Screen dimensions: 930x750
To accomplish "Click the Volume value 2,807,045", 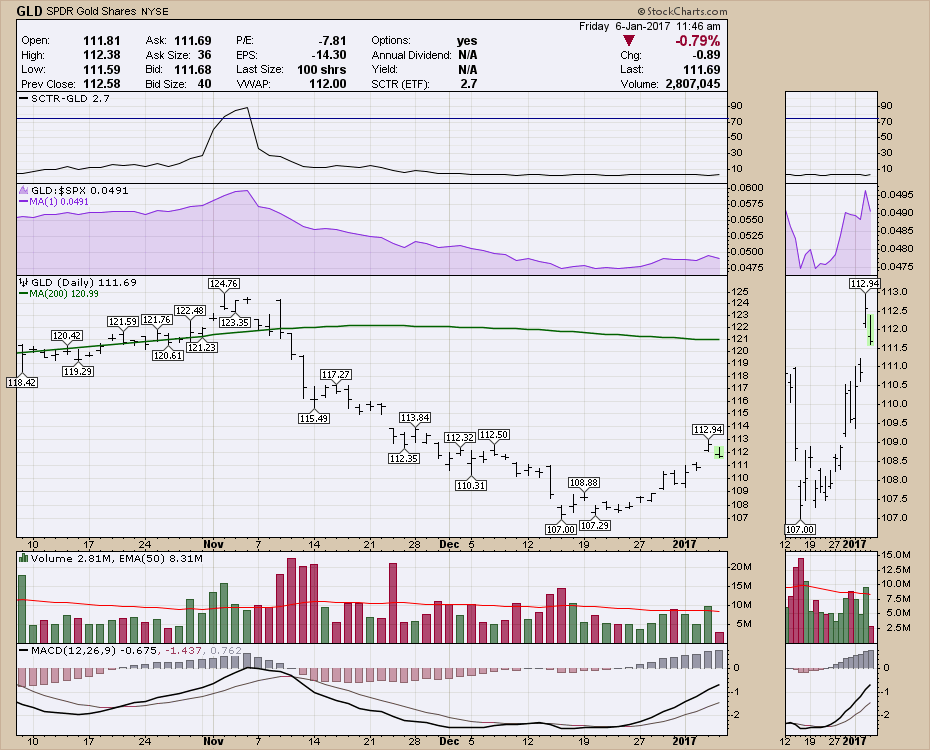I will click(693, 84).
